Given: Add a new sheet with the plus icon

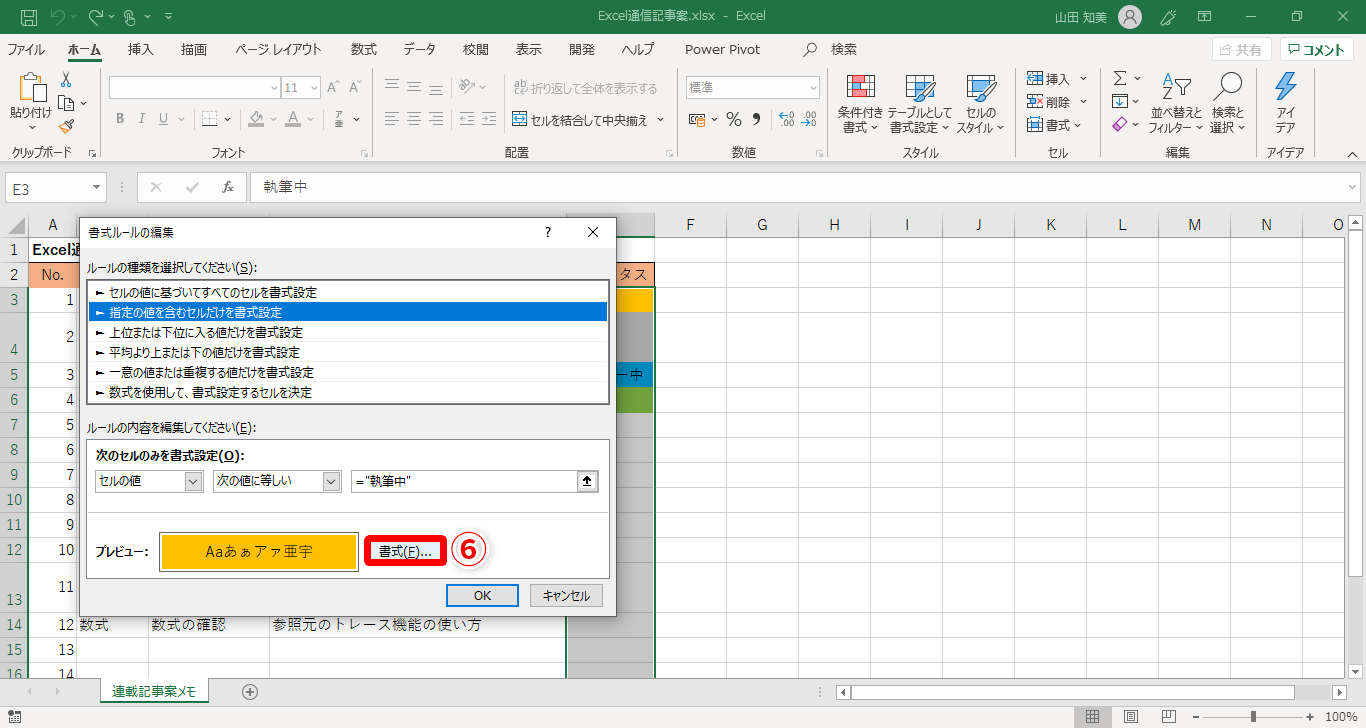Looking at the screenshot, I should [x=250, y=691].
